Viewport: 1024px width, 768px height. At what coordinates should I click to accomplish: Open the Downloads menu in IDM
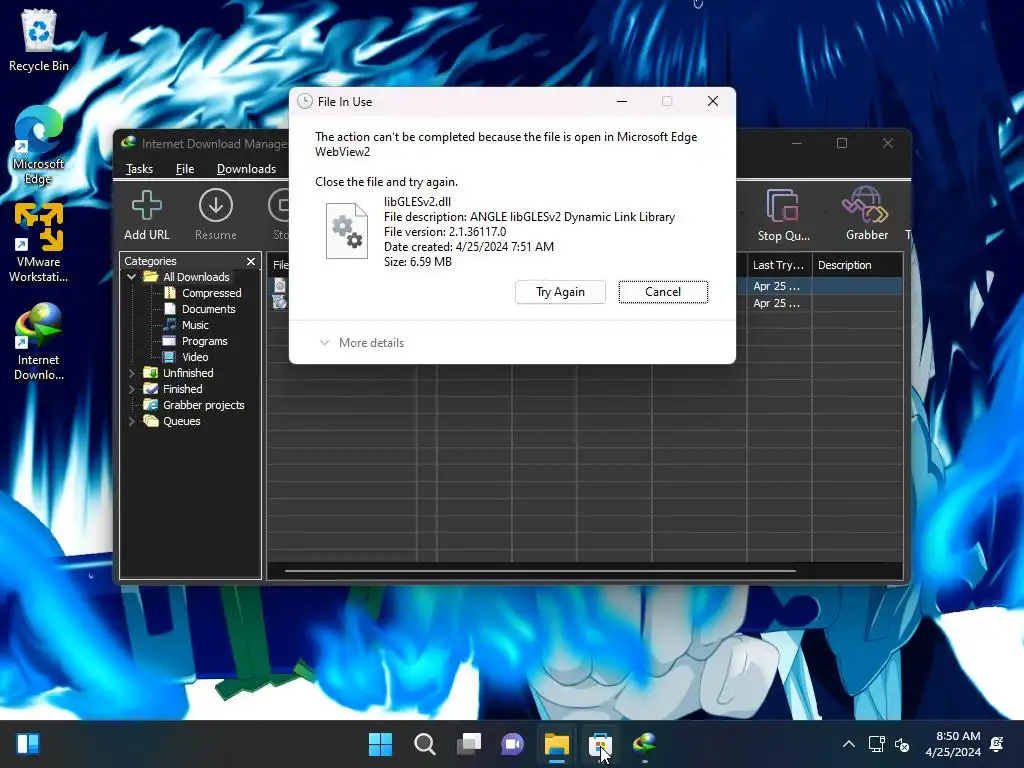click(x=246, y=169)
